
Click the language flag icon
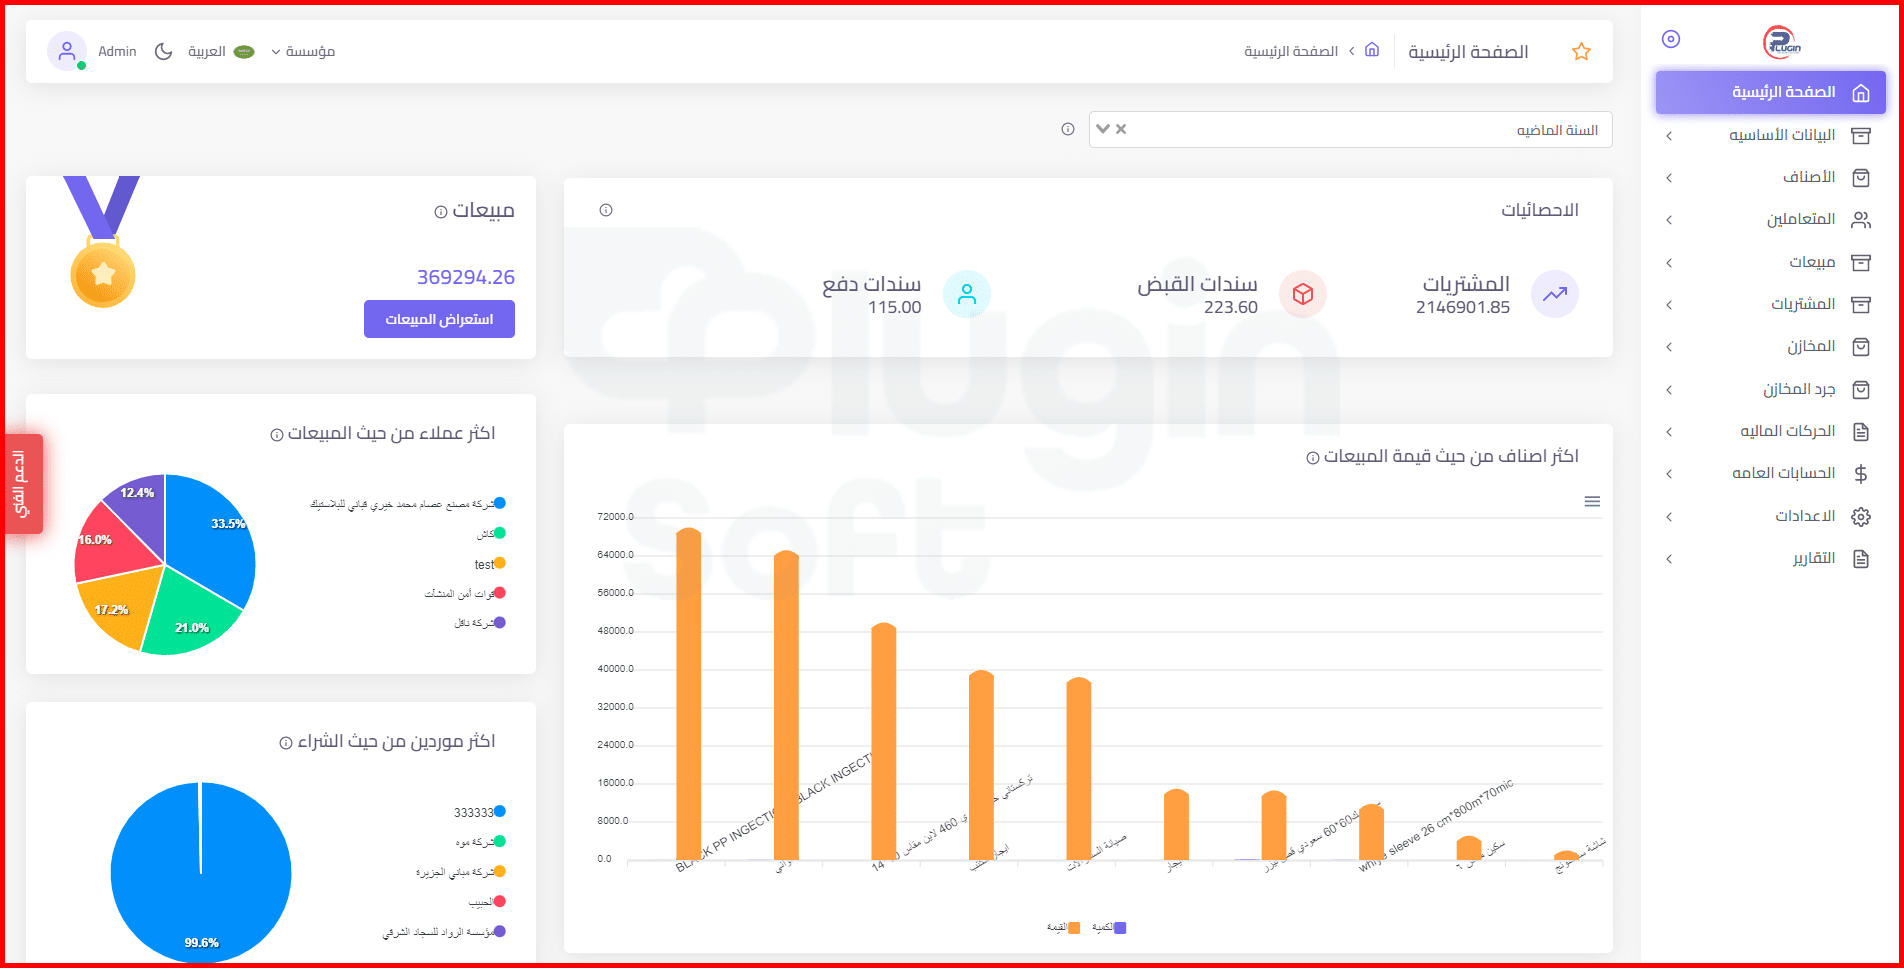click(244, 51)
